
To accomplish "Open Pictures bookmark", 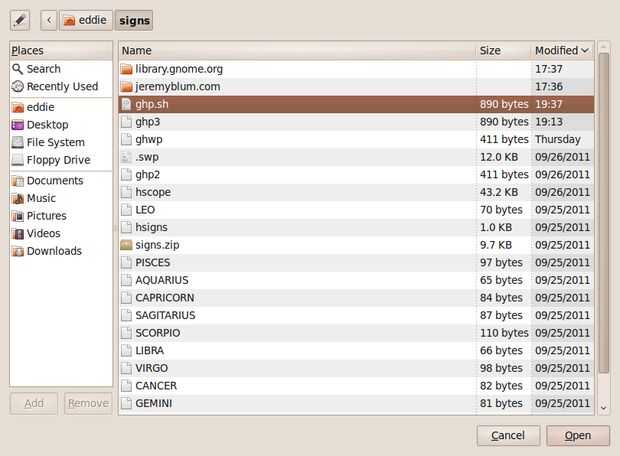I will (61, 216).
